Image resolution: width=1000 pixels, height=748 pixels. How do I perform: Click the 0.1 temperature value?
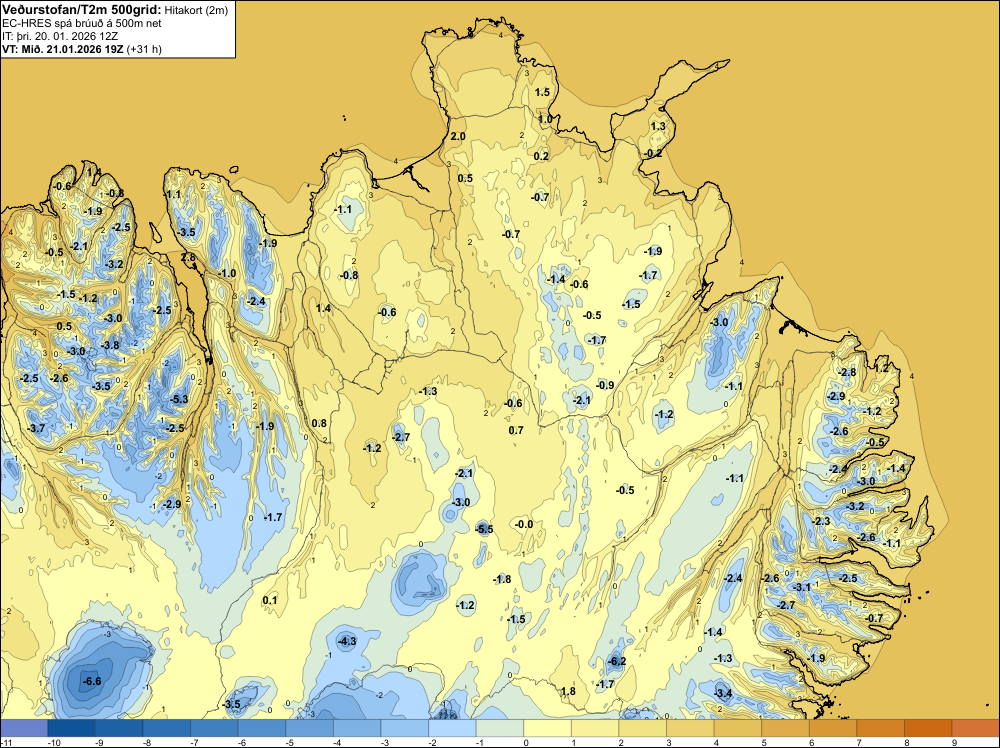[270, 600]
